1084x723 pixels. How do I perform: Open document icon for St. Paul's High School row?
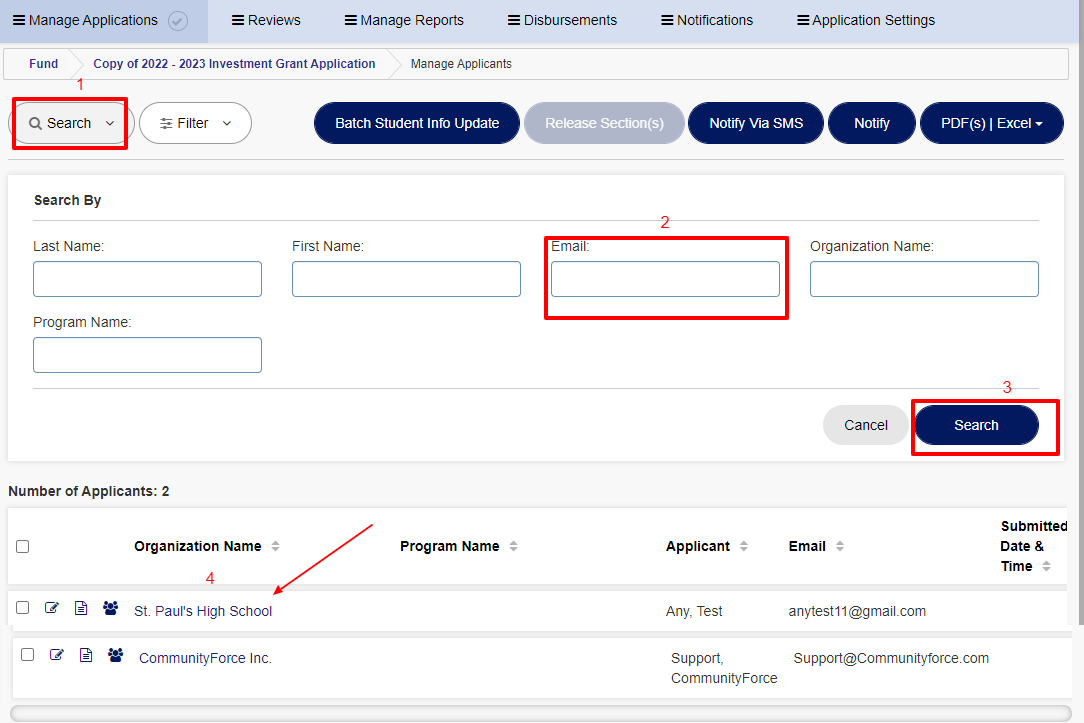point(81,608)
